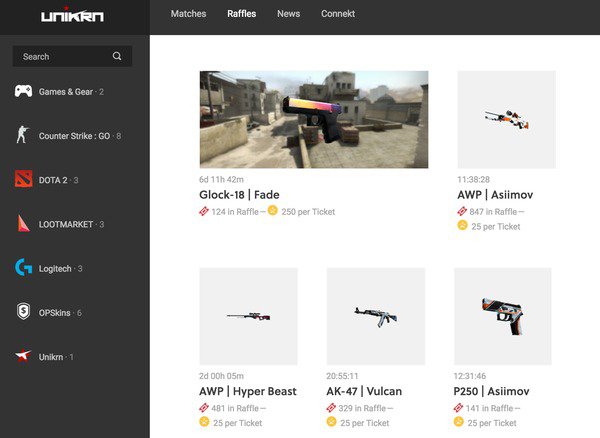600x438 pixels.
Task: Click the Unikrn logo
Action: (72, 15)
